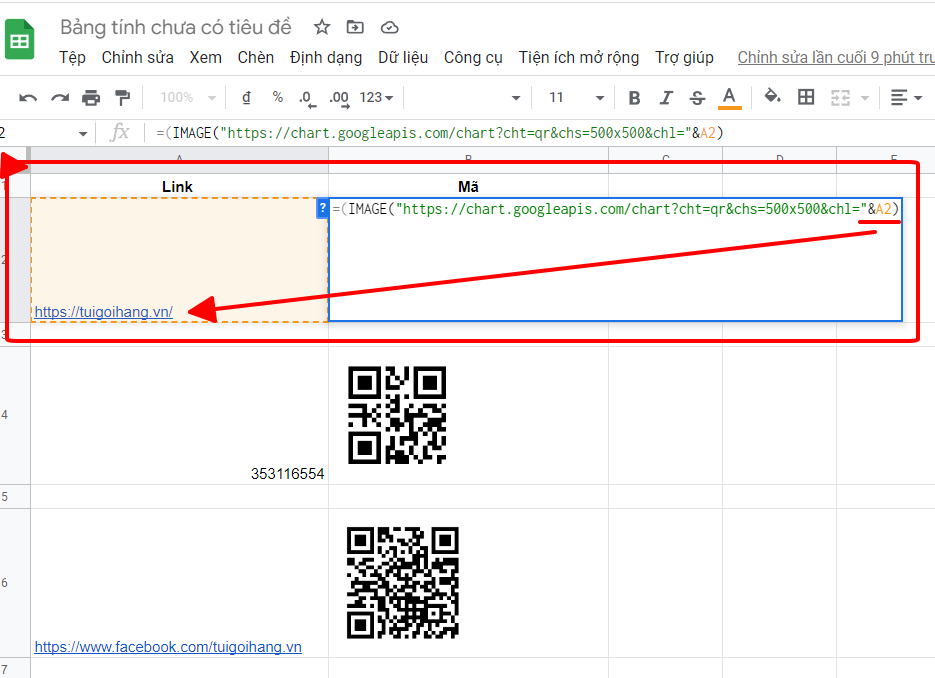Open the Google Sheets home icon

[20, 40]
